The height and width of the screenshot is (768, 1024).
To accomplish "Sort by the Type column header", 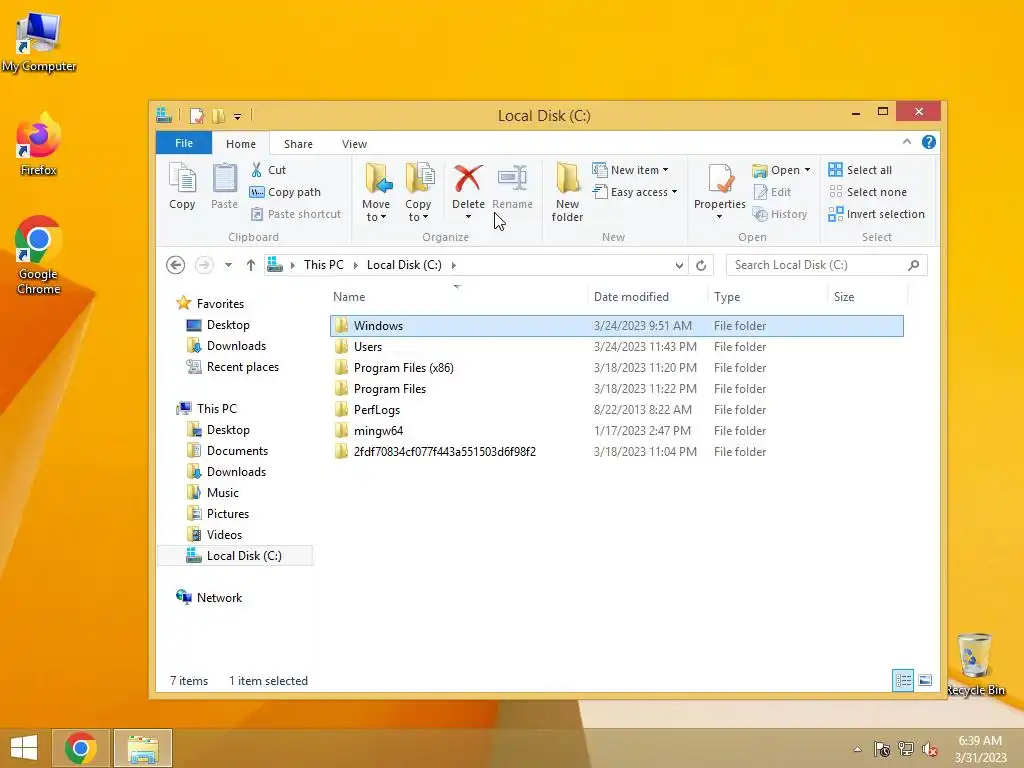I will tap(767, 296).
